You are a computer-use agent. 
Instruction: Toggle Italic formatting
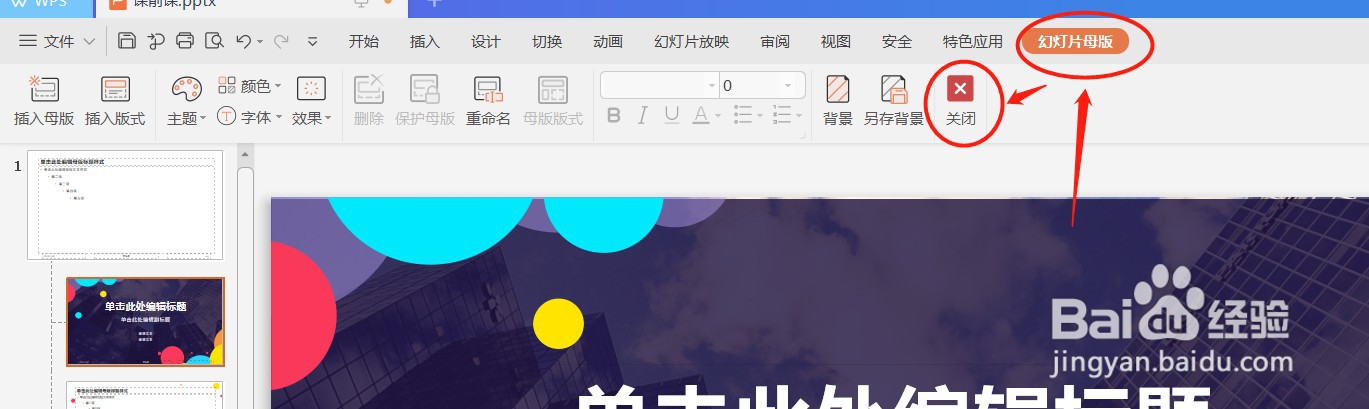point(643,115)
